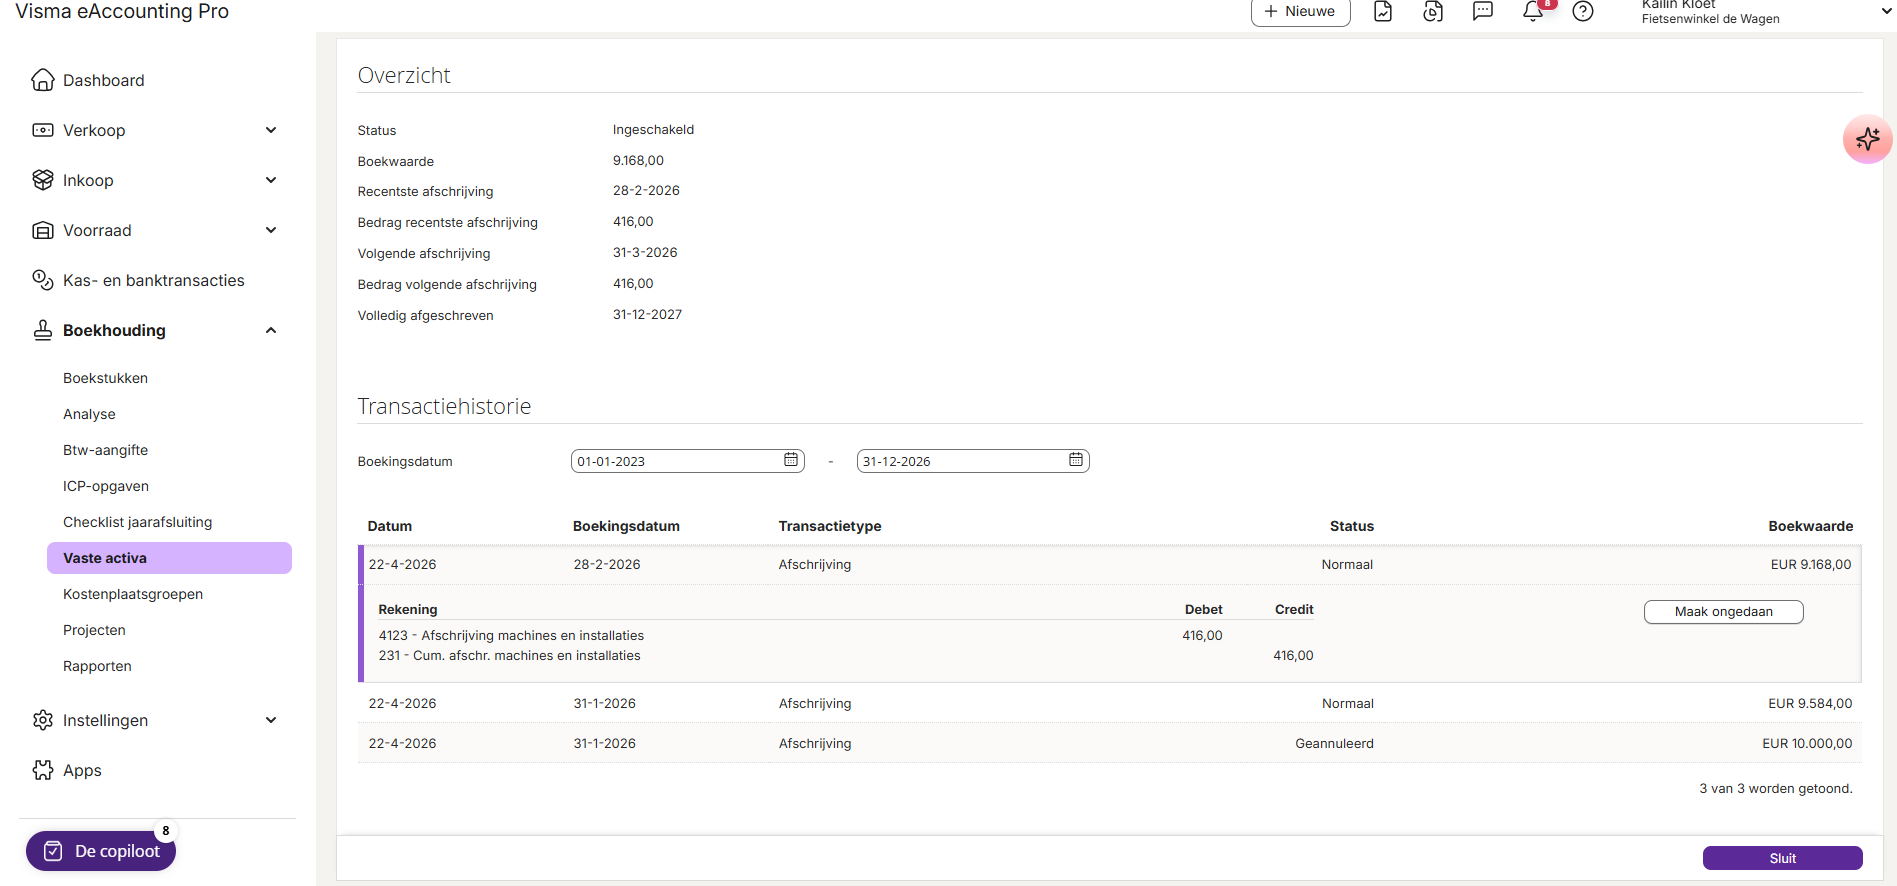1897x886 pixels.
Task: Click the Kas- en banktransacties coins icon
Action: point(43,280)
